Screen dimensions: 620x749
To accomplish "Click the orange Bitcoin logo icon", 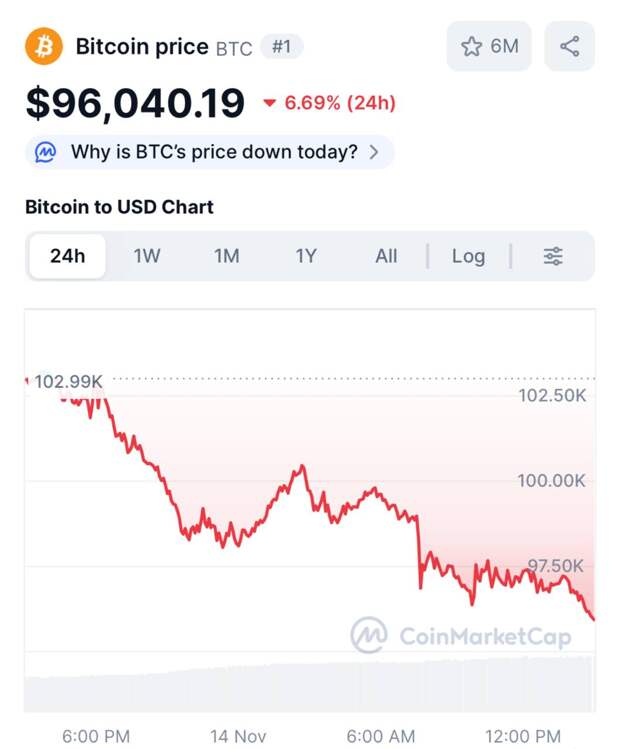I will point(44,46).
